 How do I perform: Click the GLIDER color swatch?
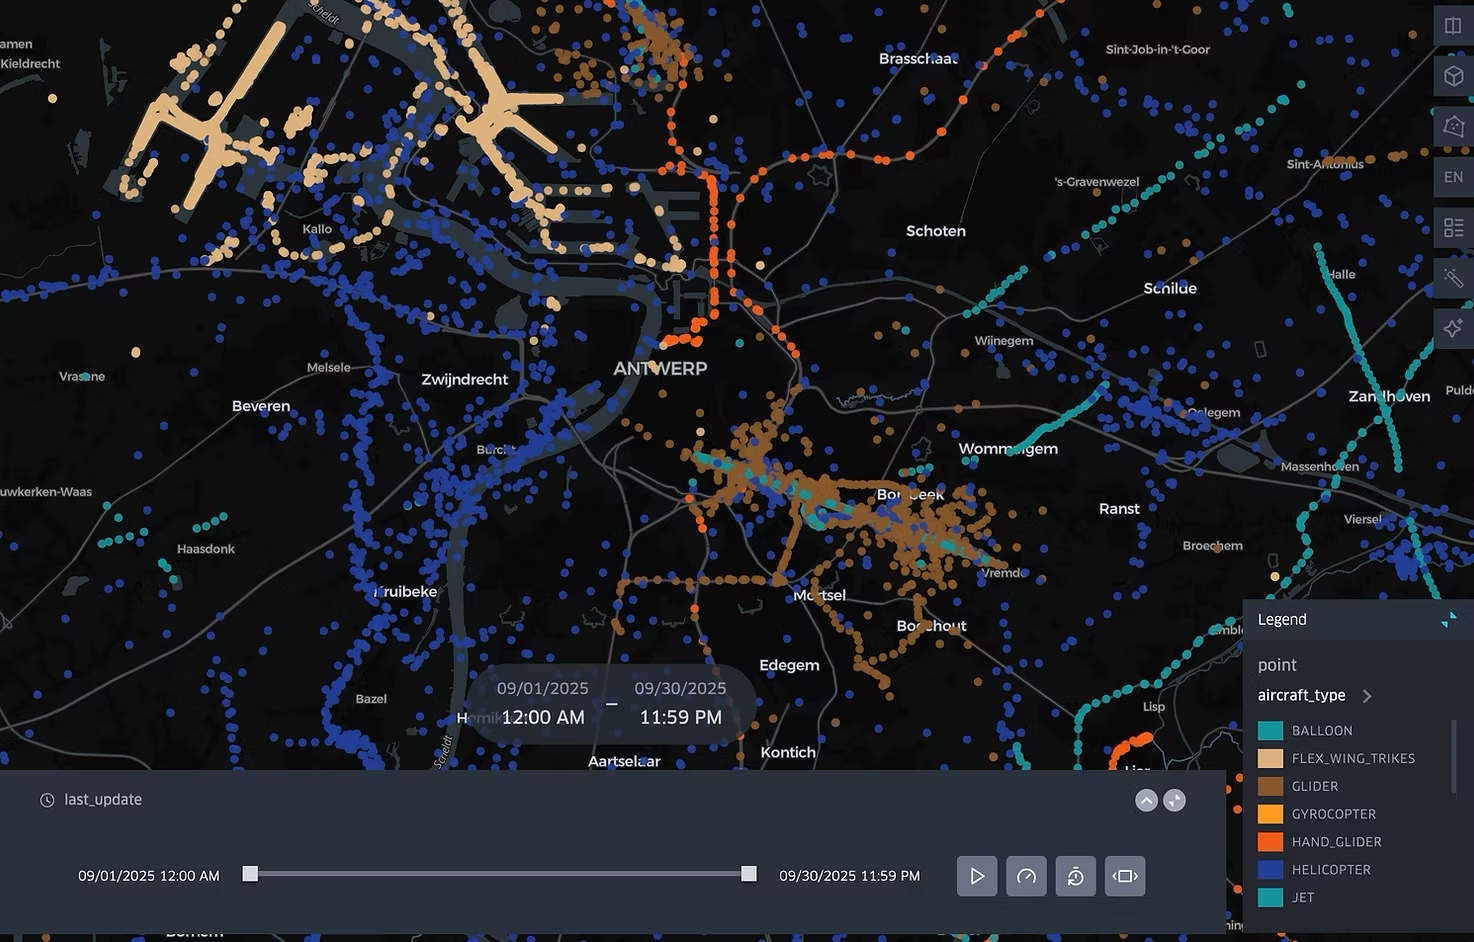[x=1270, y=786]
